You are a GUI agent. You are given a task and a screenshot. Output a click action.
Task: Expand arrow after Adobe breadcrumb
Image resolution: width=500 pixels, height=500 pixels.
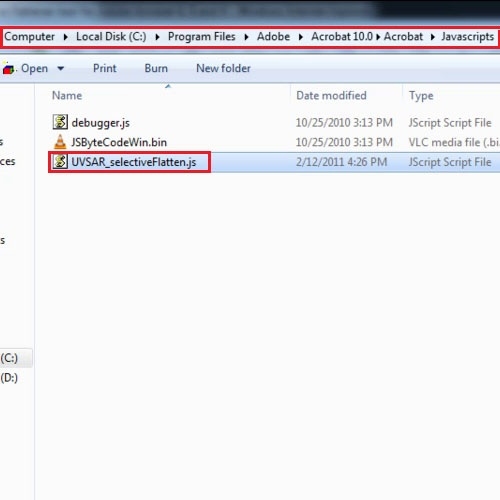(301, 37)
